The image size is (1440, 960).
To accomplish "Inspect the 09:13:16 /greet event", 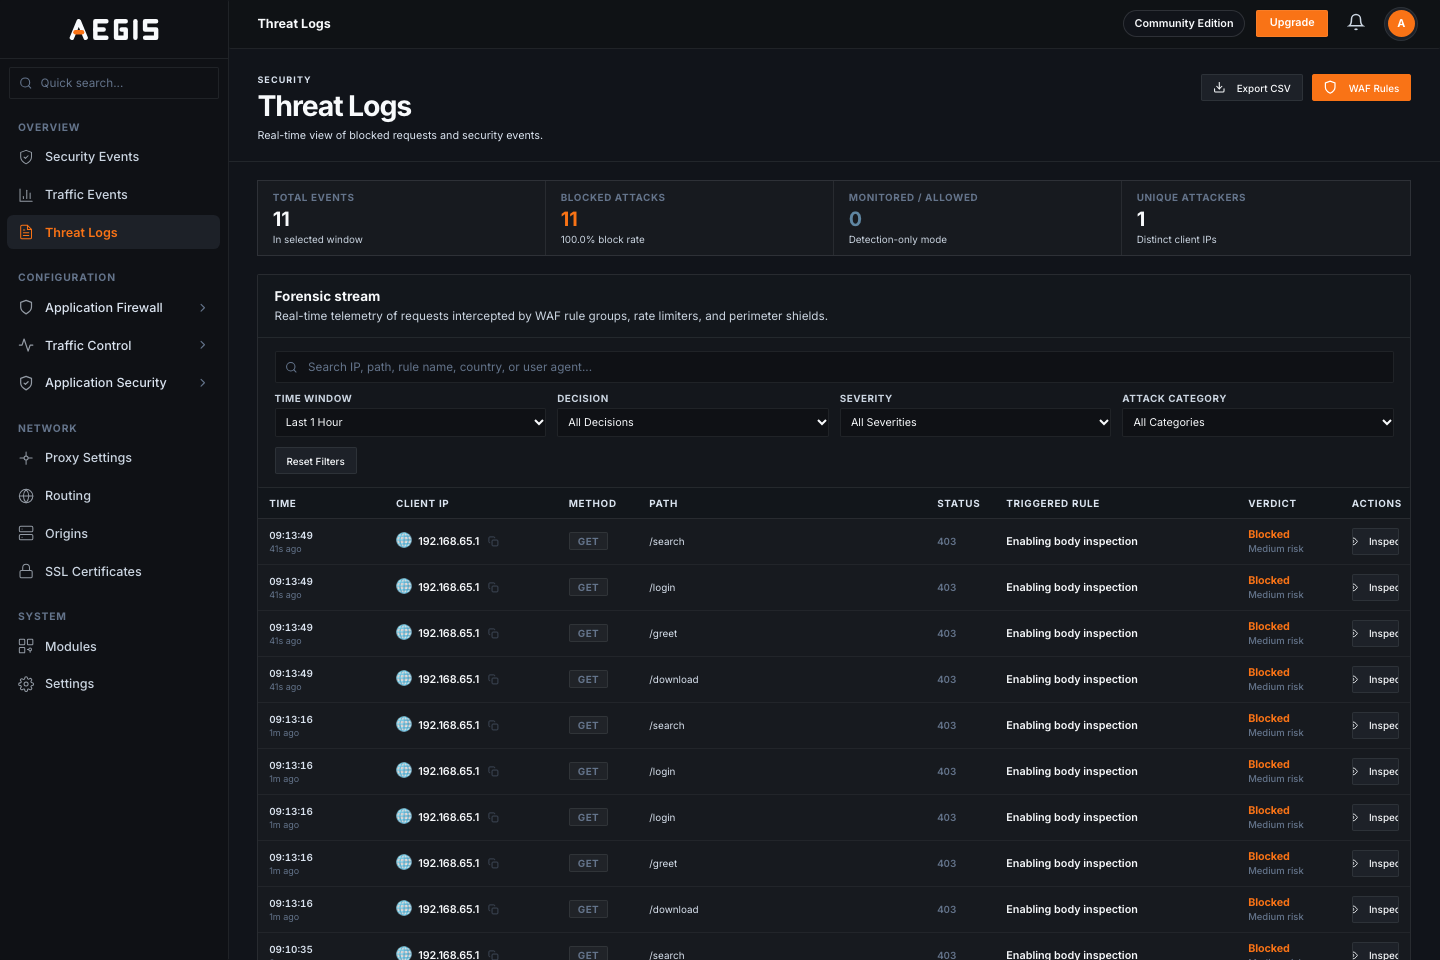I will pos(1376,864).
